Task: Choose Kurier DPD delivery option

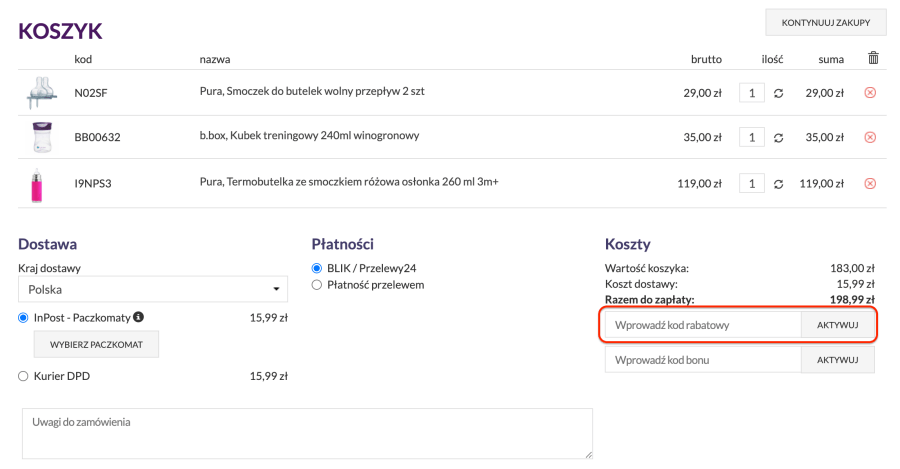Action: tap(24, 376)
